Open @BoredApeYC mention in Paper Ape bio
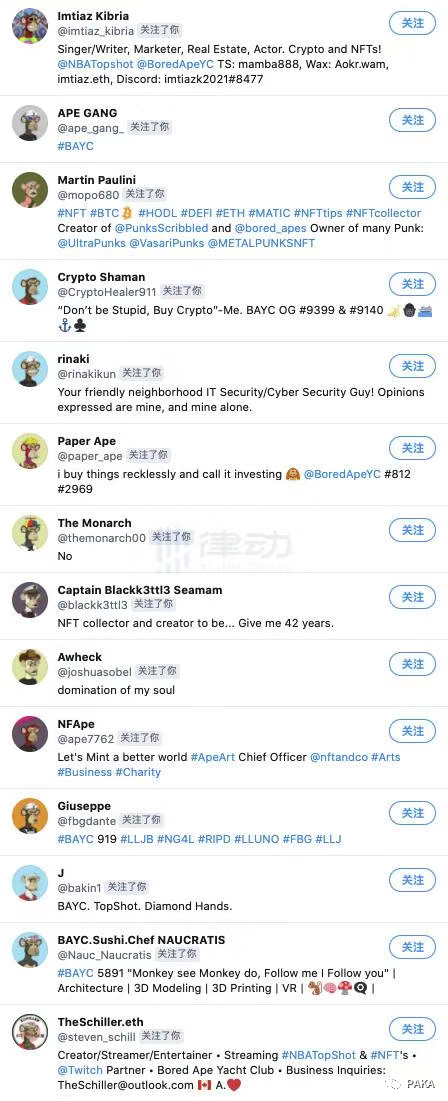The width and height of the screenshot is (448, 1101). (342, 474)
